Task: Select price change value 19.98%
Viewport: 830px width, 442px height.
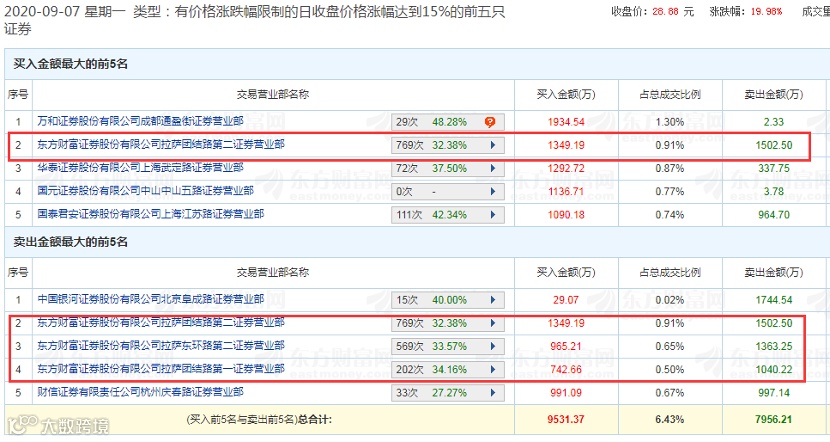Action: coord(766,12)
